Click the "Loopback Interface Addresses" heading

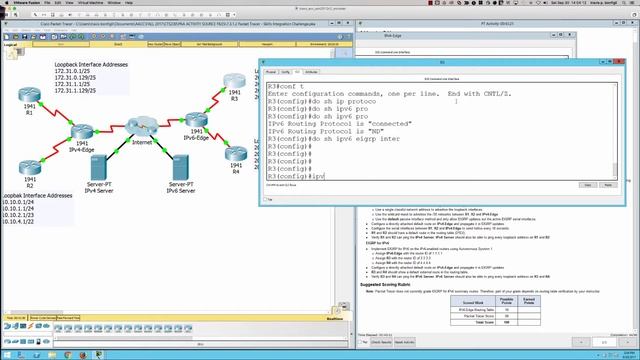point(91,64)
